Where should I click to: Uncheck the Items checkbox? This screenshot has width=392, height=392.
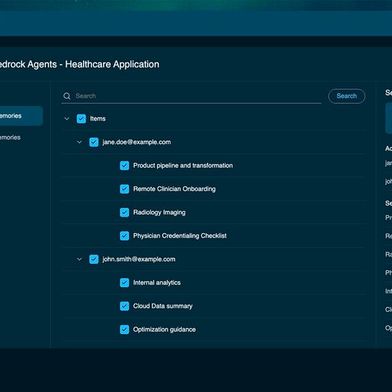(81, 119)
